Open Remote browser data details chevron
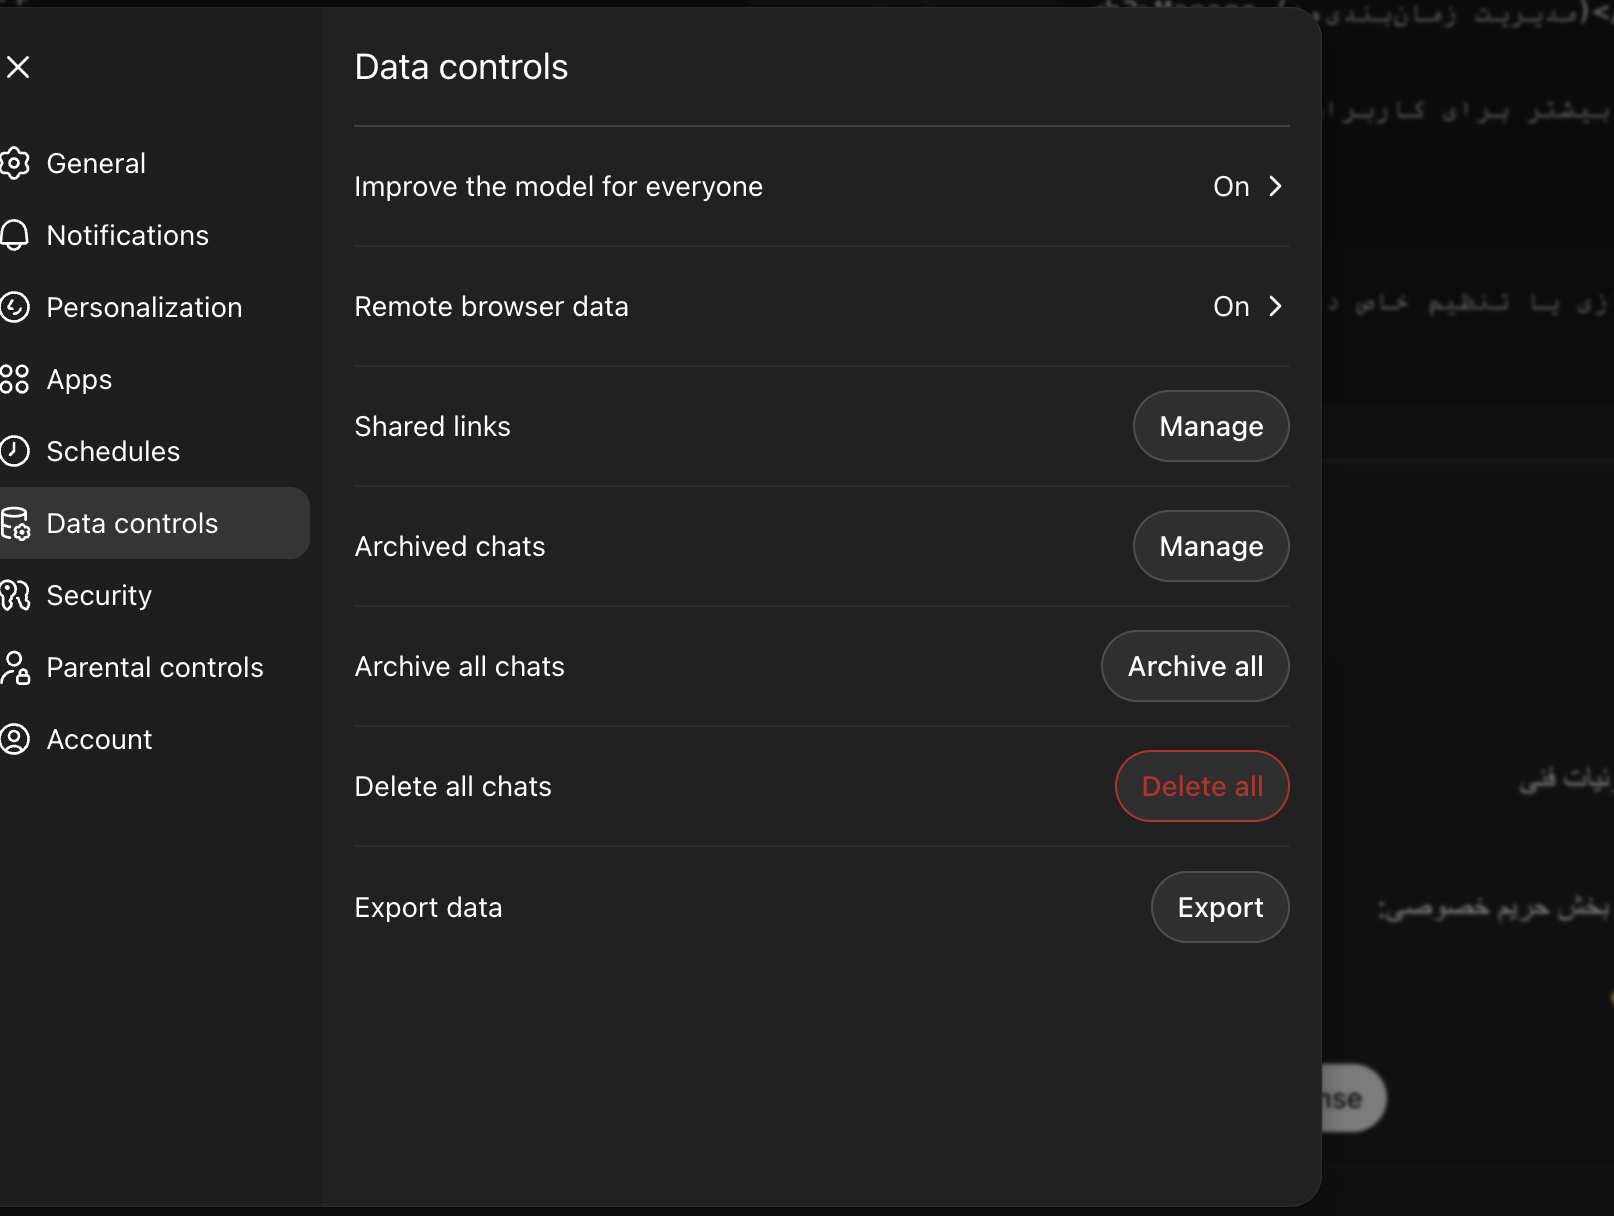Image resolution: width=1614 pixels, height=1216 pixels. click(x=1275, y=306)
